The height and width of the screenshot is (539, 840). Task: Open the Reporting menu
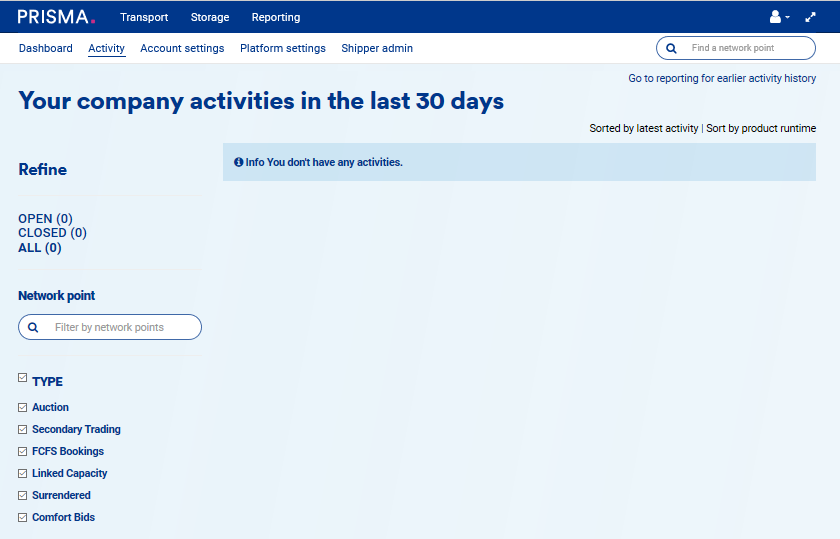[x=276, y=17]
